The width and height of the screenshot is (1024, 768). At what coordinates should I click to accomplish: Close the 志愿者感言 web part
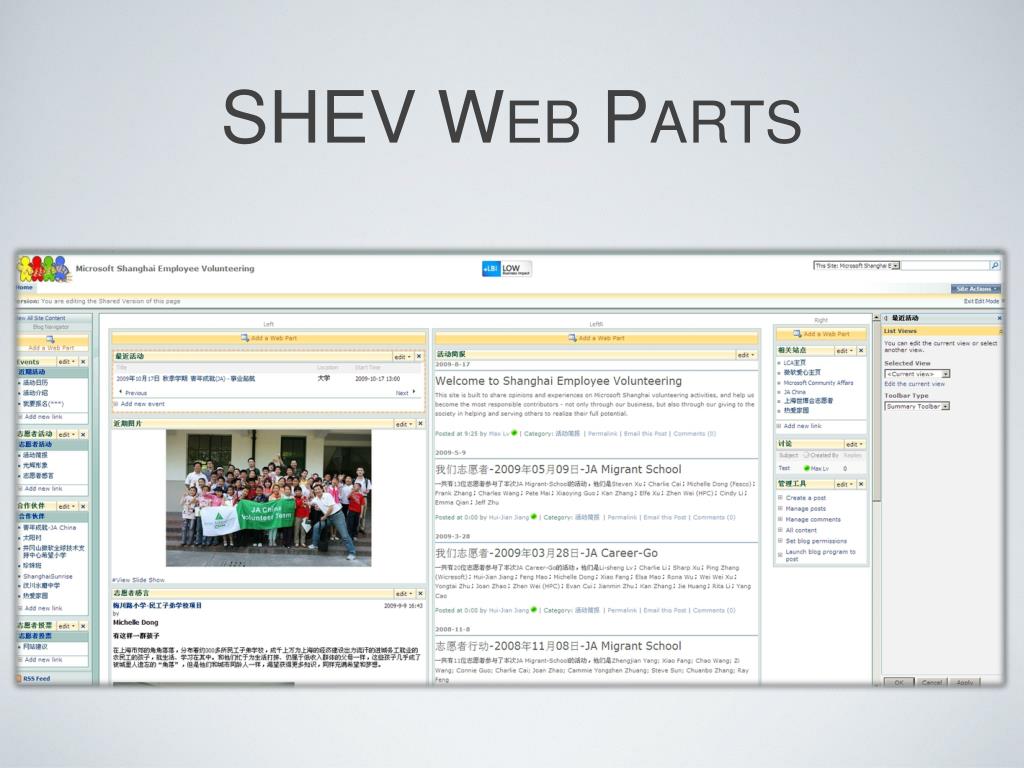[420, 594]
